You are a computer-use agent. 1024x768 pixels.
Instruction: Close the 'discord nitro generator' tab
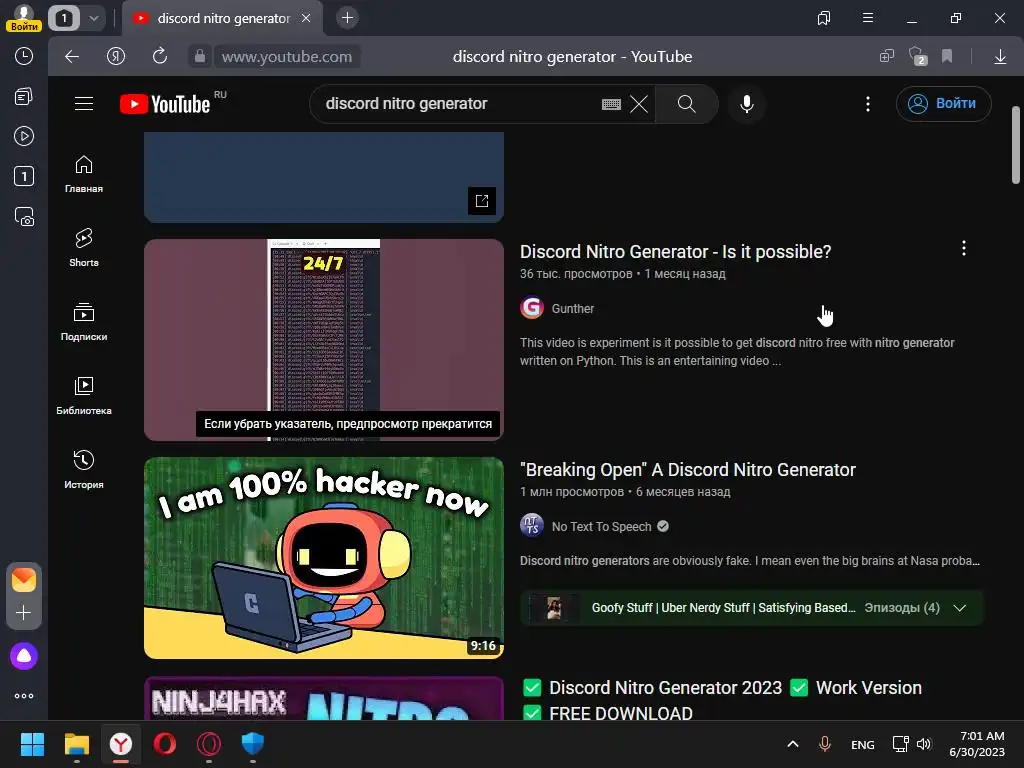tap(306, 18)
